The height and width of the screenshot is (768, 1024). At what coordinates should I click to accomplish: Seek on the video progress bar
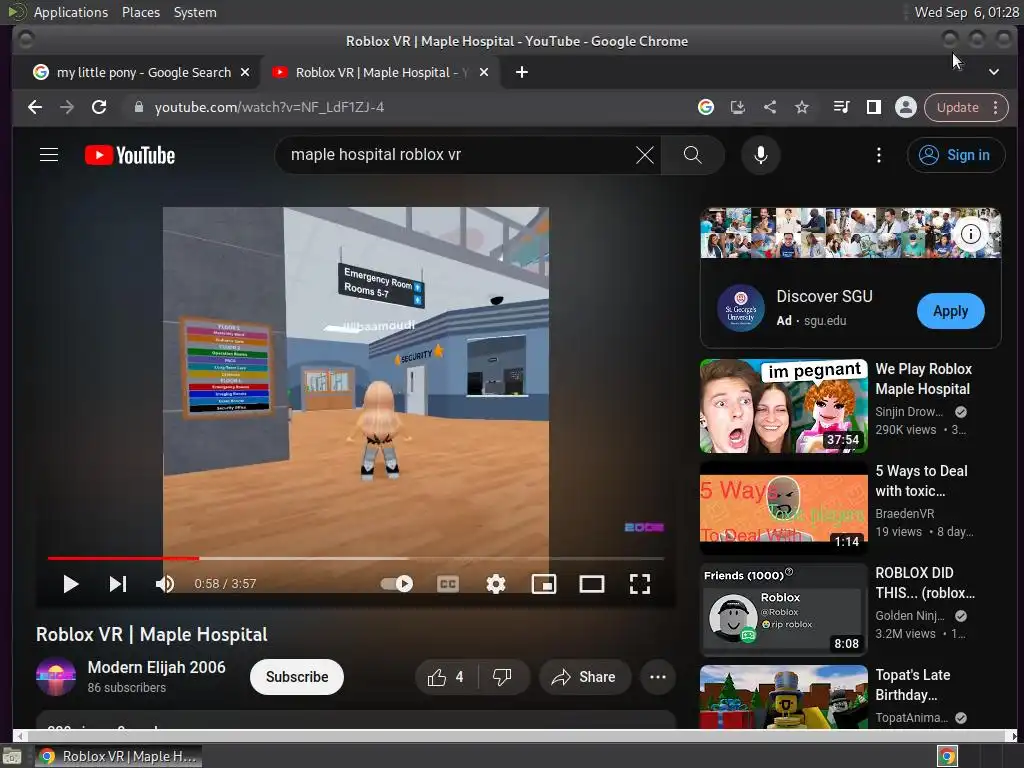point(356,558)
